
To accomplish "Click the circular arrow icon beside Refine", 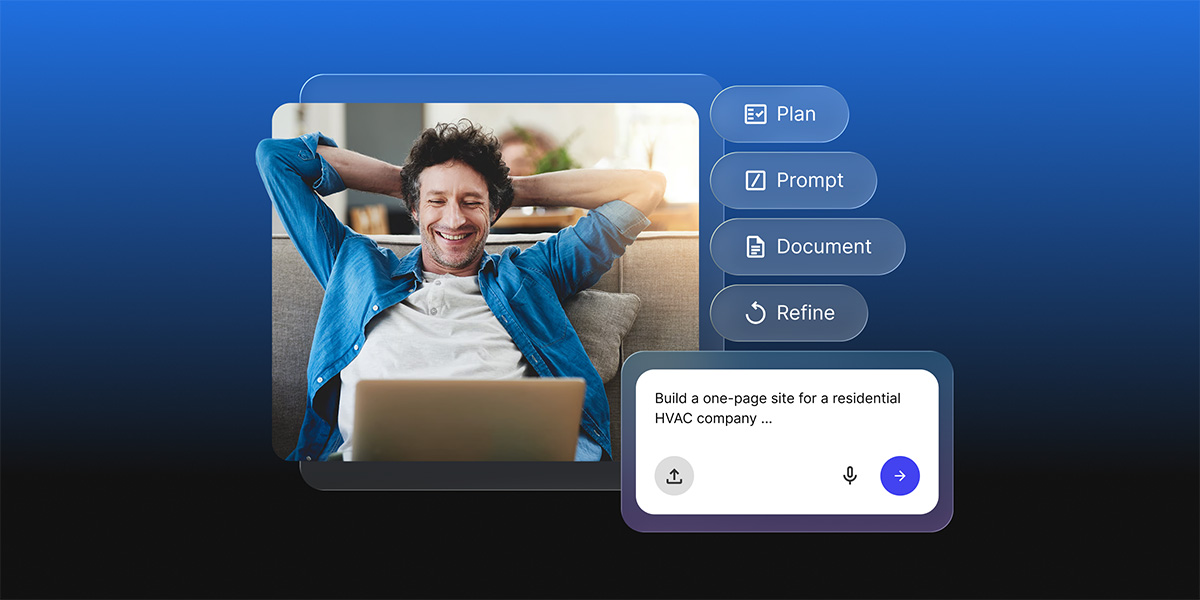I will pyautogui.click(x=755, y=313).
